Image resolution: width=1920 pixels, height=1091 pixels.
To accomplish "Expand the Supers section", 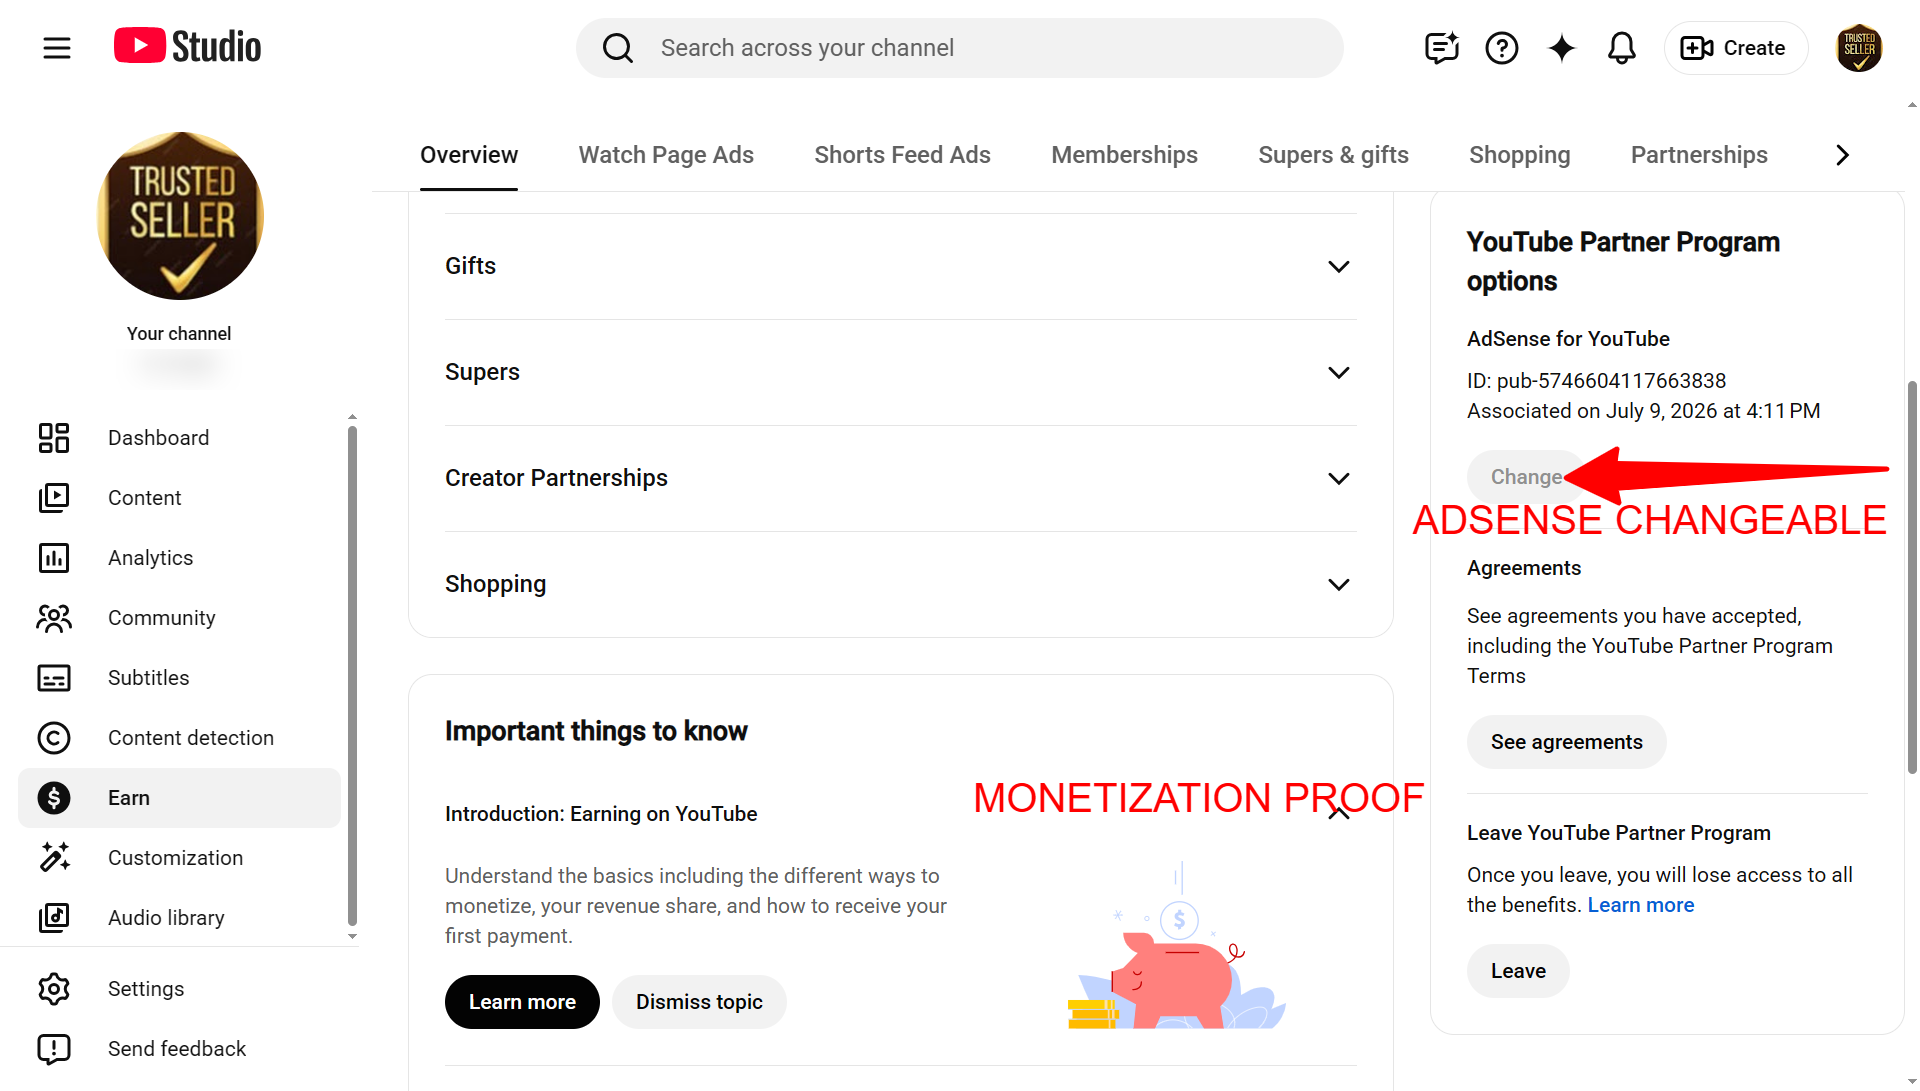I will [x=900, y=372].
